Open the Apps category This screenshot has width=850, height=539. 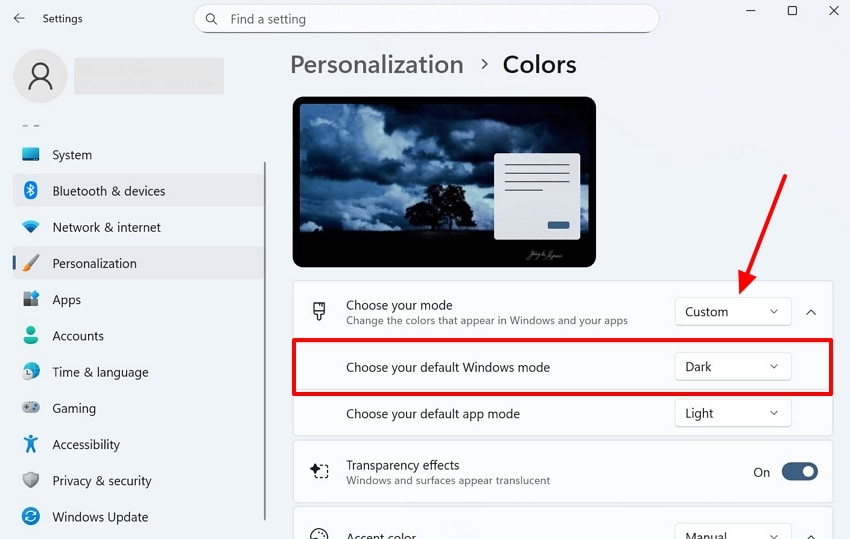point(138,299)
